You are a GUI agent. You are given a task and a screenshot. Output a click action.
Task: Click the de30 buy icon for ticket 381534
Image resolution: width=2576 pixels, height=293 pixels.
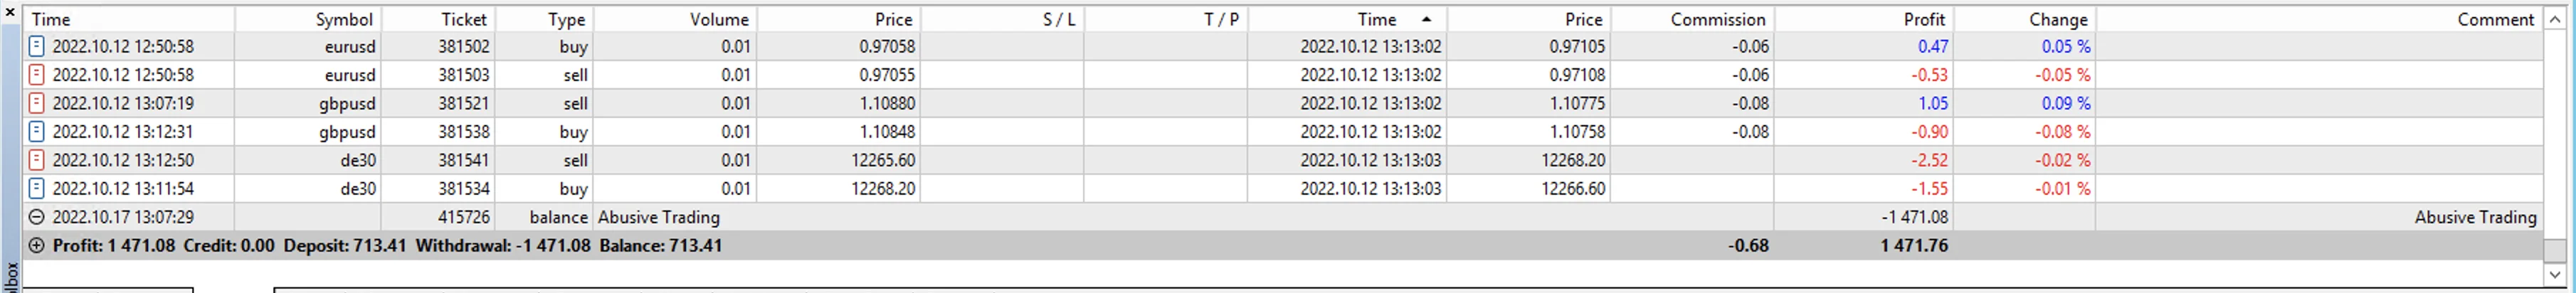37,189
